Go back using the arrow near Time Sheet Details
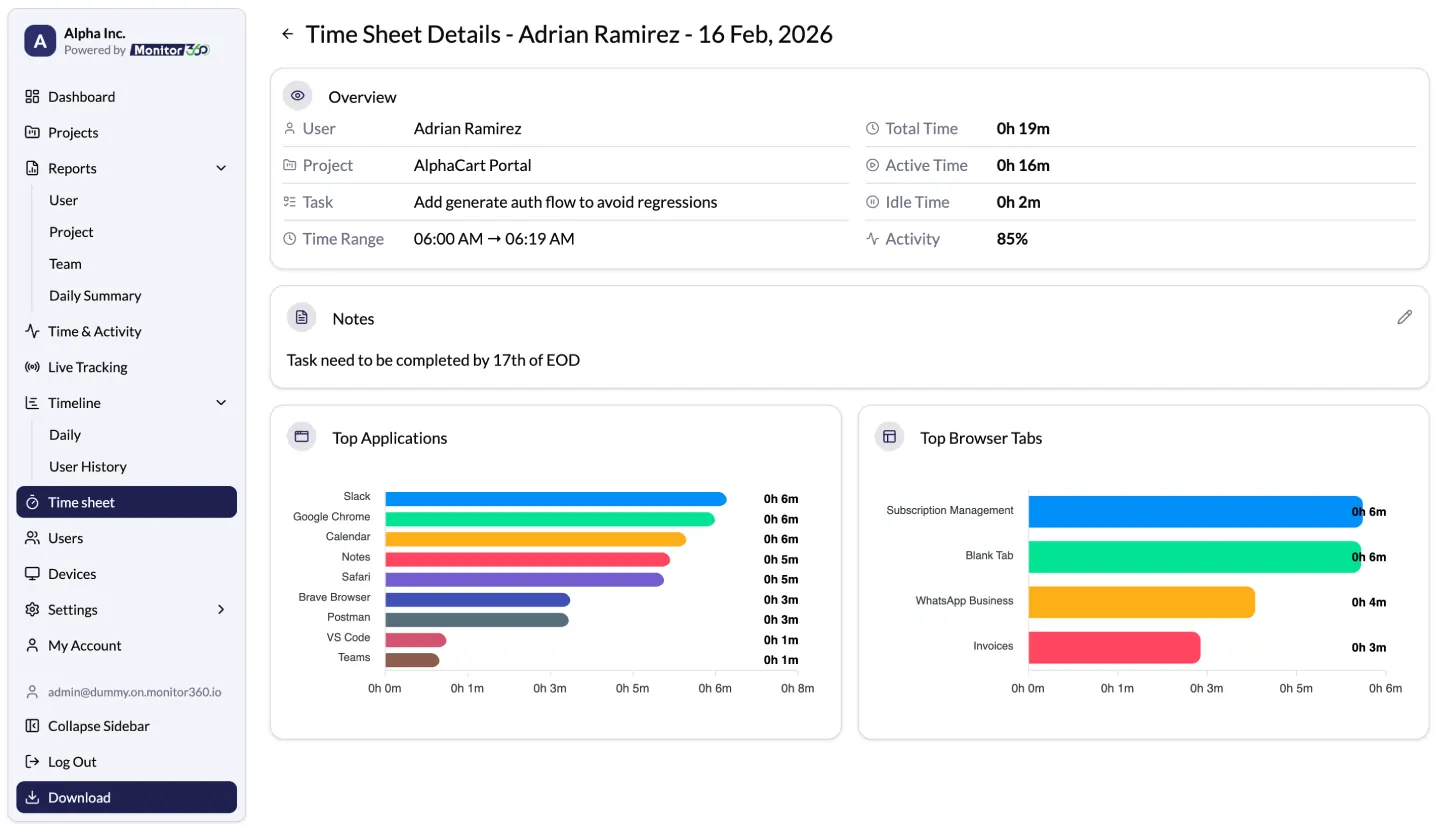1440x830 pixels. click(x=287, y=33)
